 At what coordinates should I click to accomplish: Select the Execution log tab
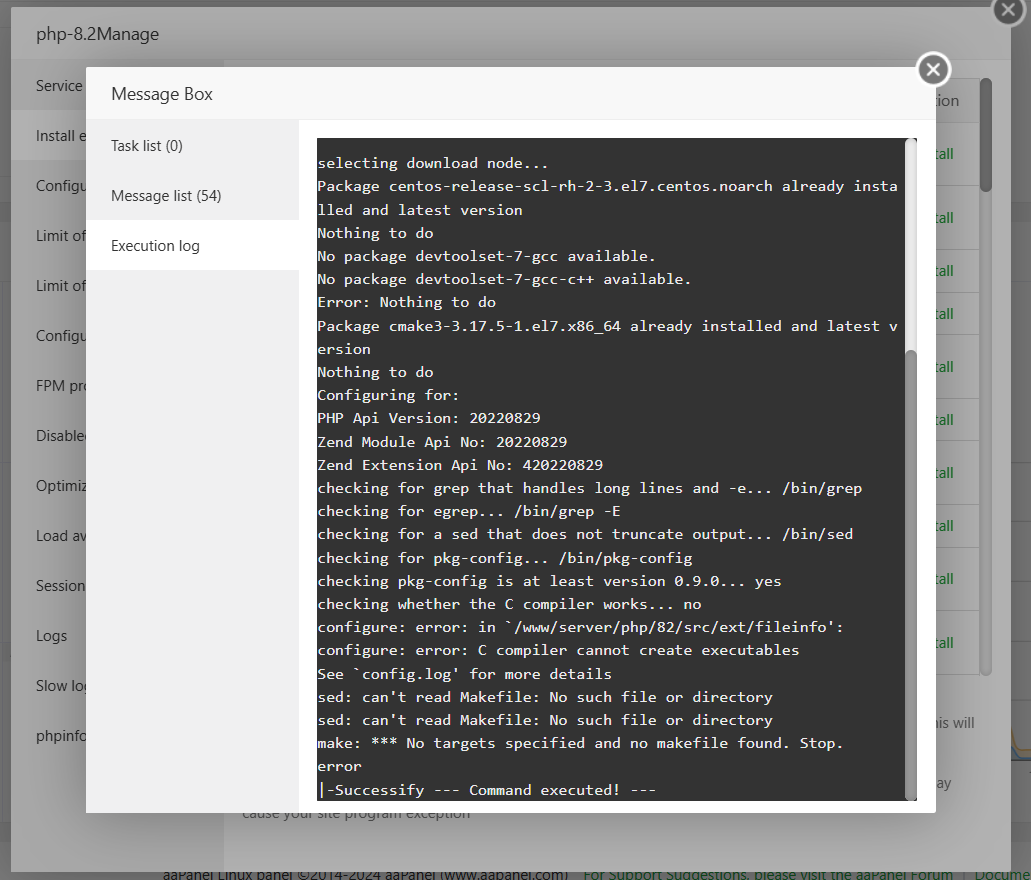pos(192,245)
